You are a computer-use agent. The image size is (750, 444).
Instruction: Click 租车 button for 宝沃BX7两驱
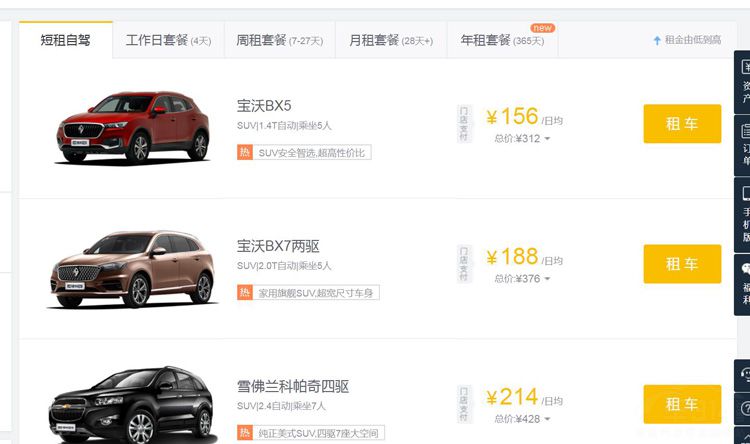point(682,264)
